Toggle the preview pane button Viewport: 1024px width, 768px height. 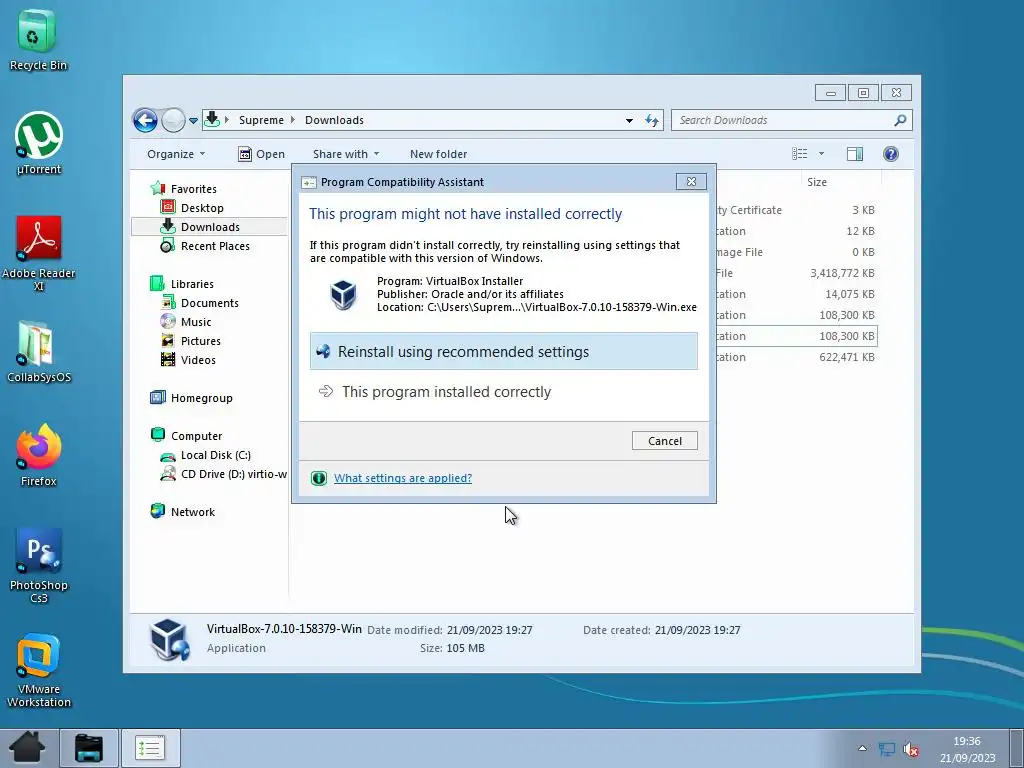854,153
